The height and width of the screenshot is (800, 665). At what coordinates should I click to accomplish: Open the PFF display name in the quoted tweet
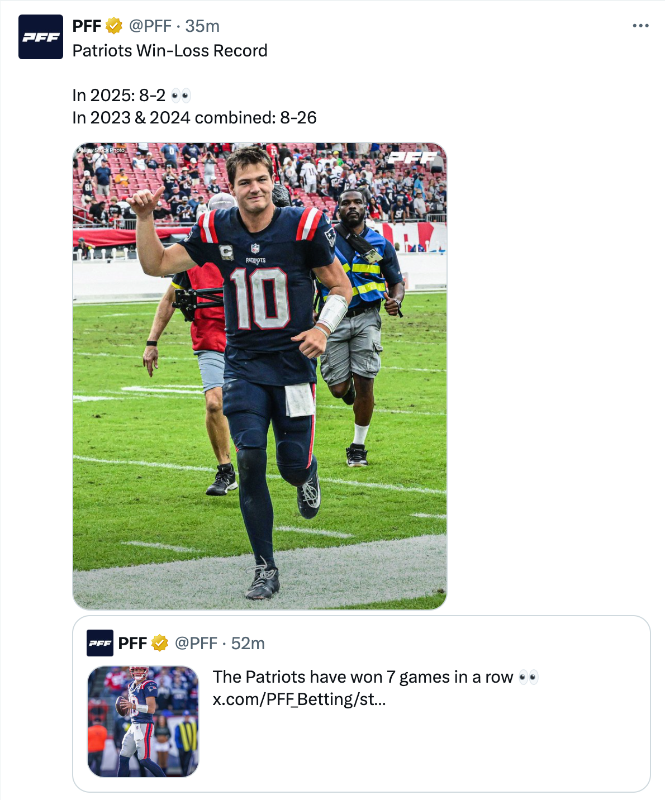(133, 643)
